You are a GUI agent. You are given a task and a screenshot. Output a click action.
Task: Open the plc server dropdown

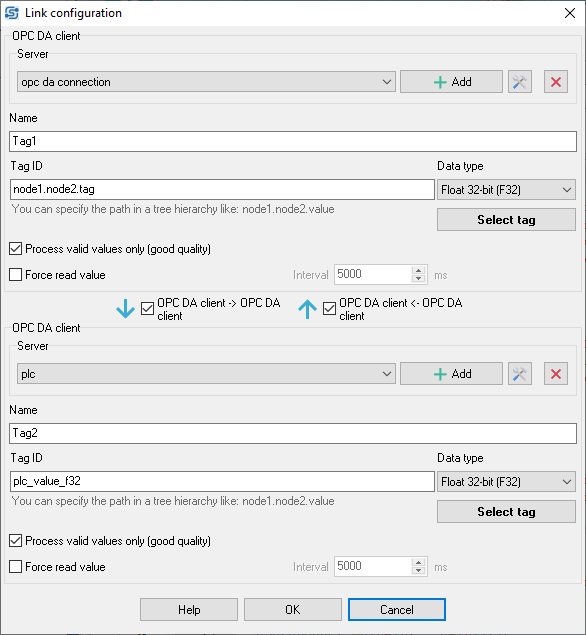click(206, 374)
